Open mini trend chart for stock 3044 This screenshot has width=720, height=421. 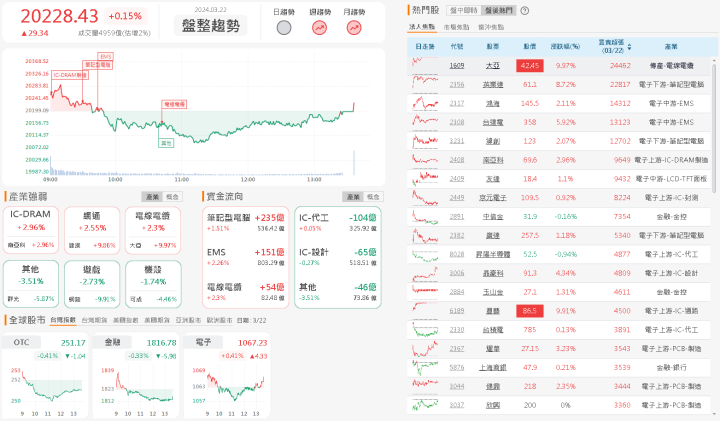[x=425, y=386]
